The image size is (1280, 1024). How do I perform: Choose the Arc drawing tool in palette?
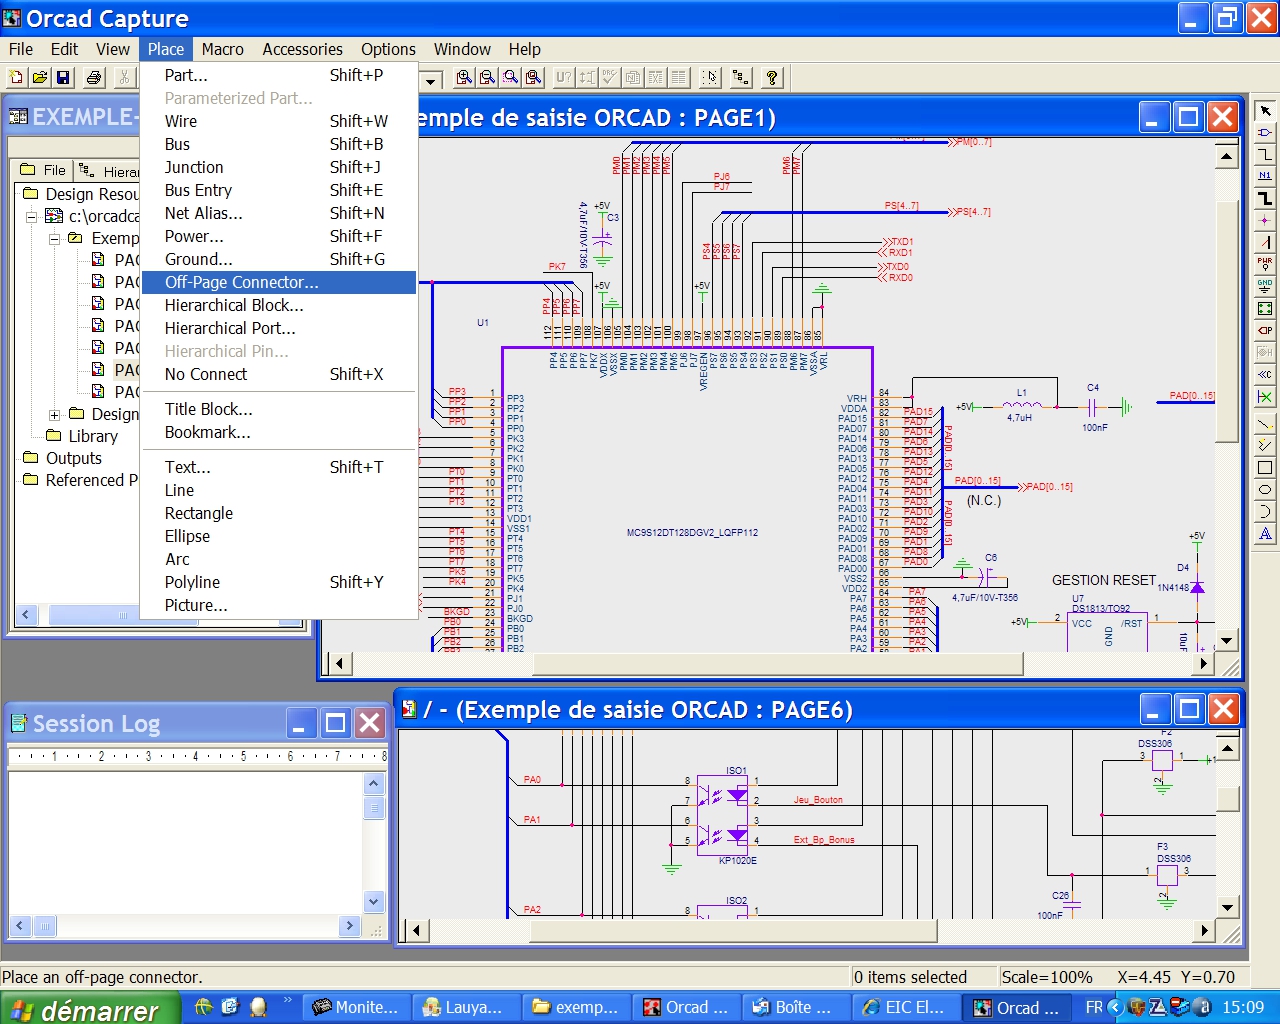pyautogui.click(x=1265, y=512)
